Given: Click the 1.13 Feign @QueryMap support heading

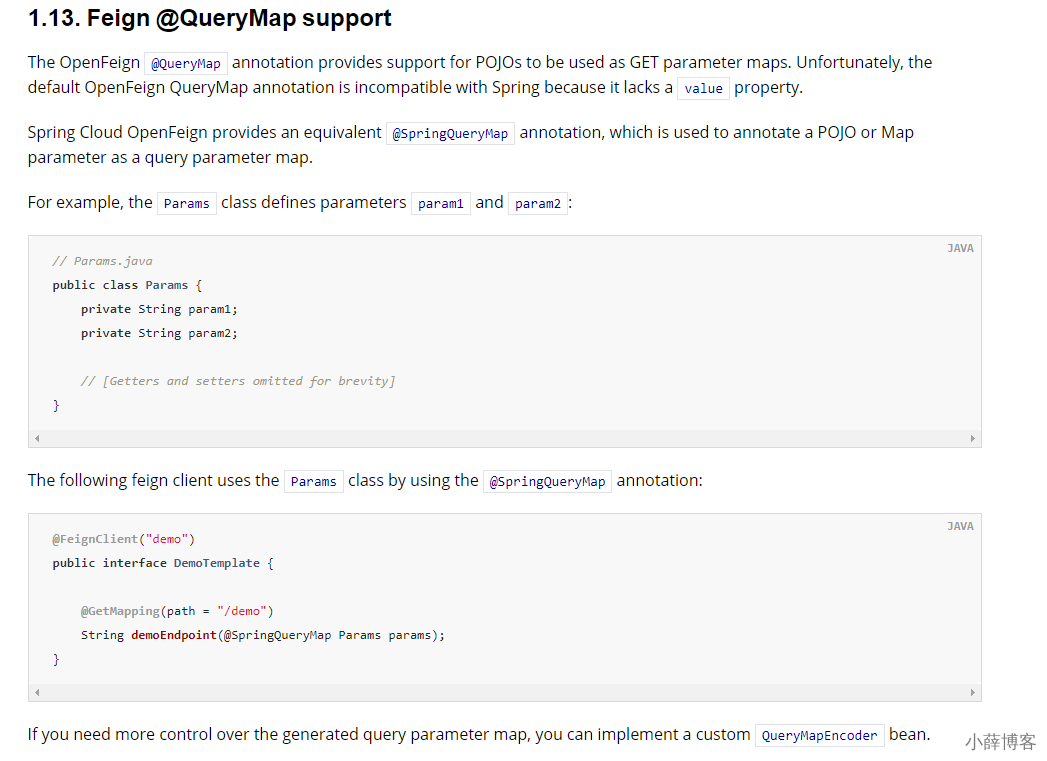Looking at the screenshot, I should point(210,18).
